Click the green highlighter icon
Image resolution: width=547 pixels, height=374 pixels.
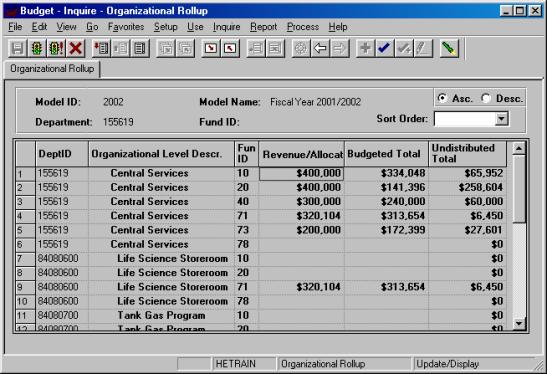coord(449,48)
